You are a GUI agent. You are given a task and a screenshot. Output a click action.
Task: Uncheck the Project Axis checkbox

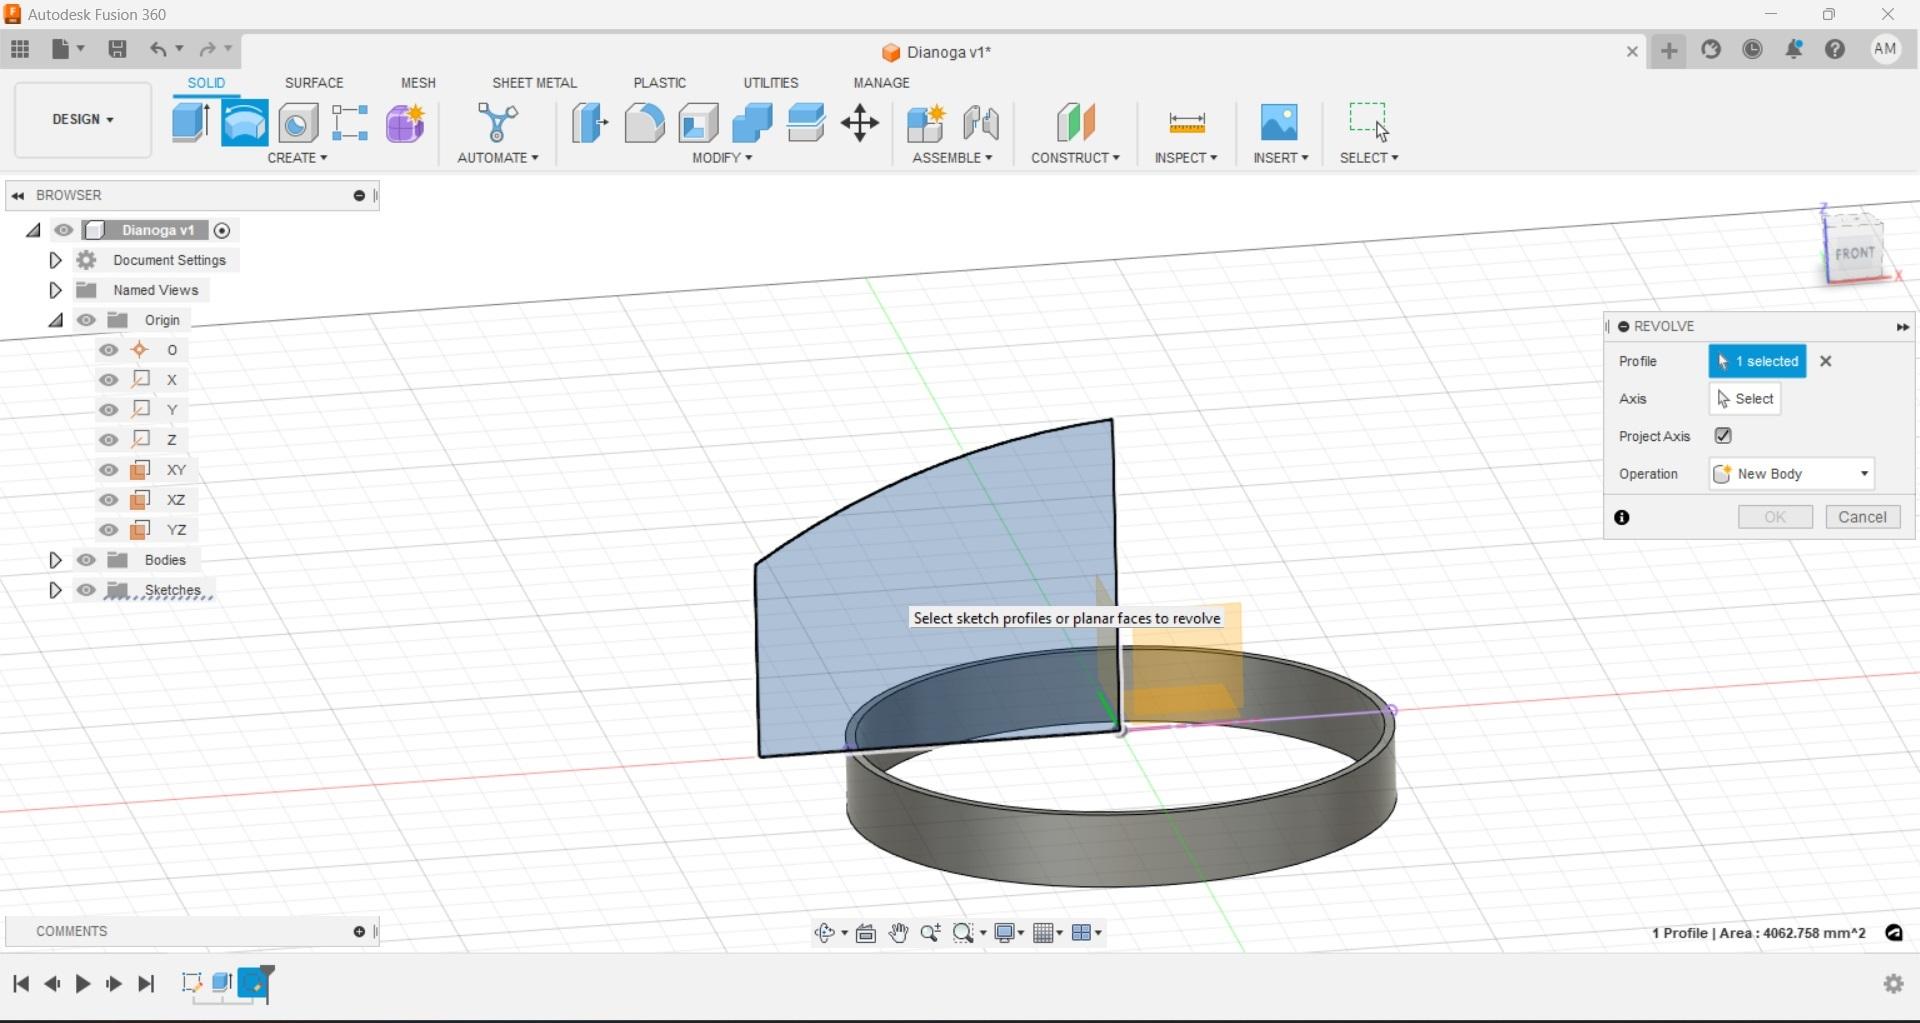pos(1723,436)
